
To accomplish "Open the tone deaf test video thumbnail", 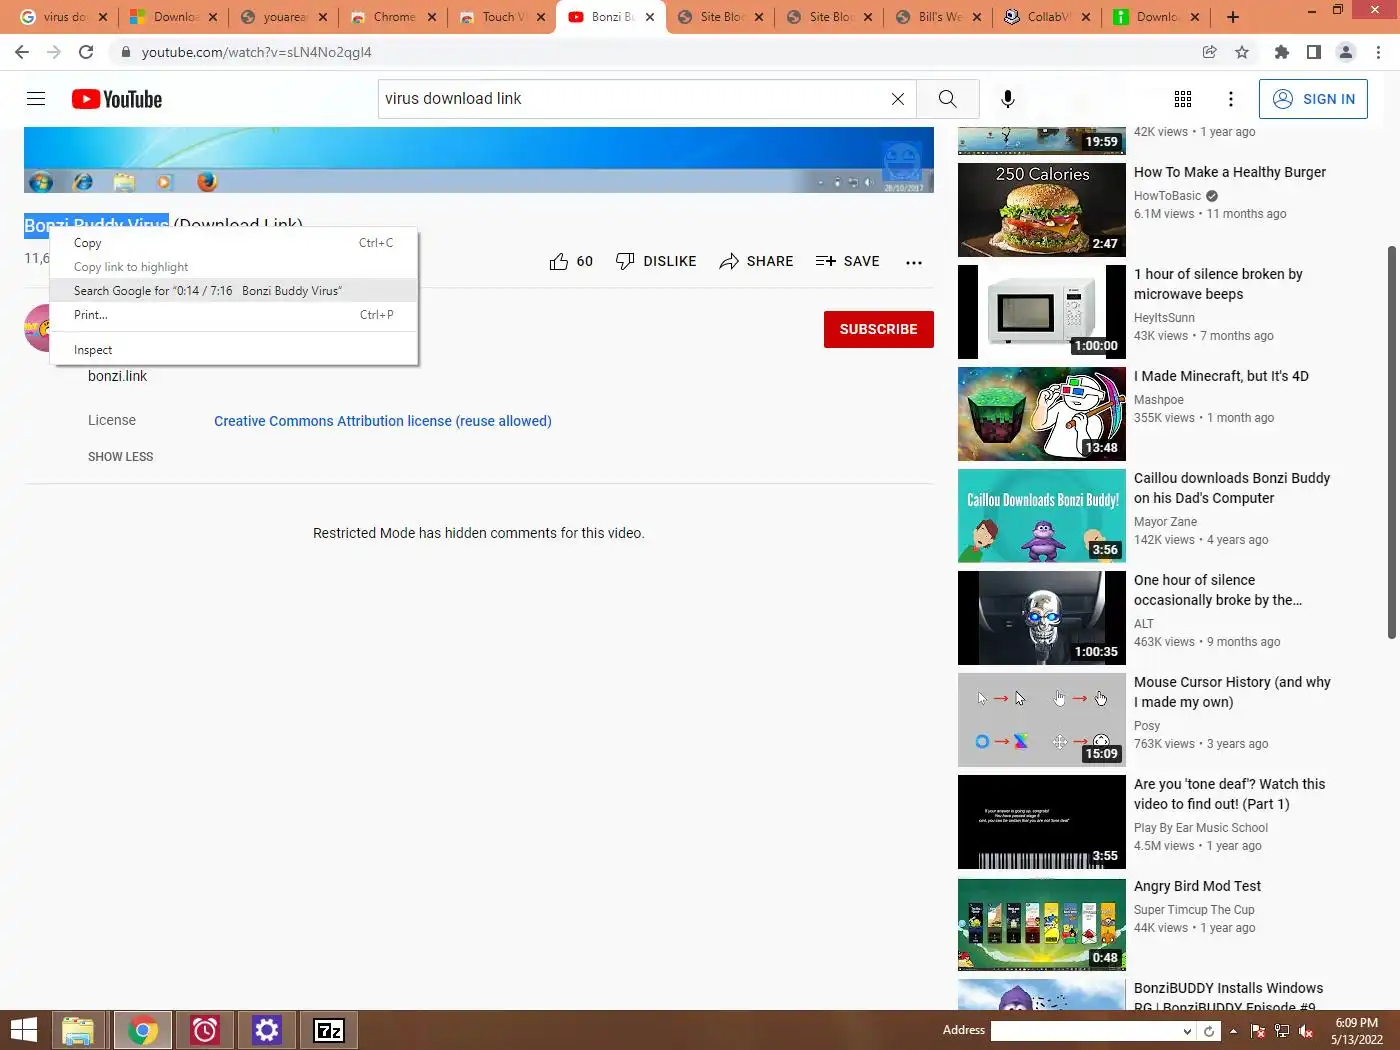I will (x=1042, y=822).
